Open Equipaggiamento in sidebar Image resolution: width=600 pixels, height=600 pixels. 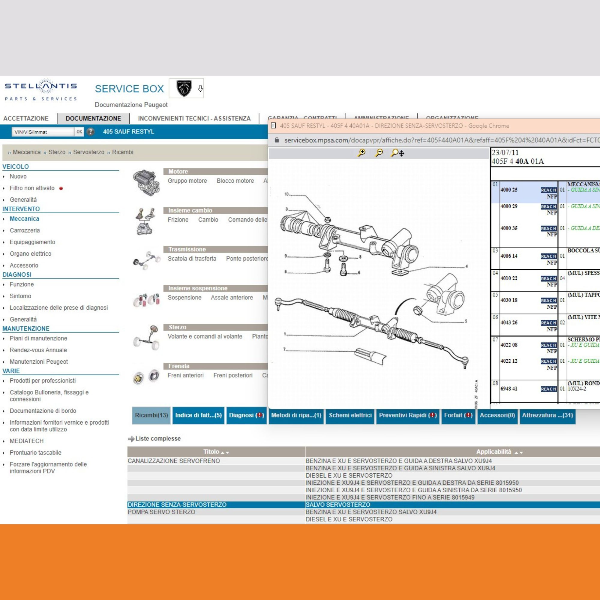(x=32, y=242)
